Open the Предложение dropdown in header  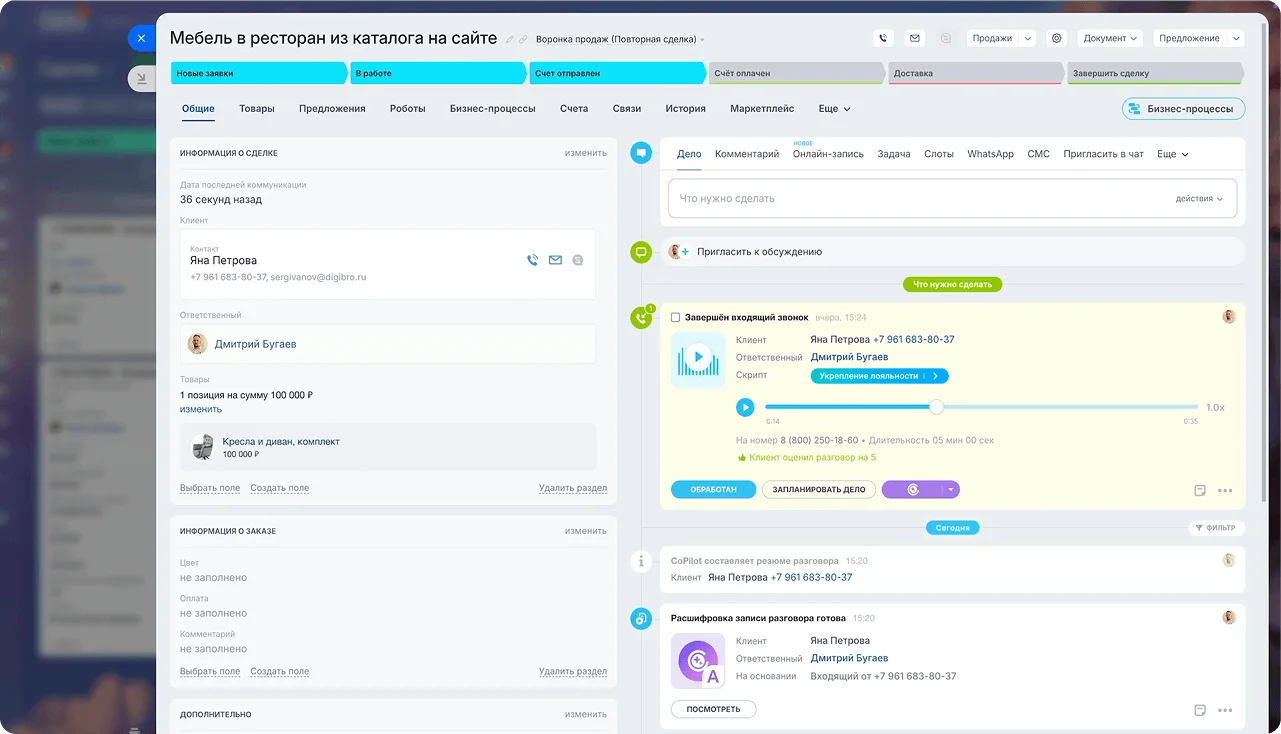pyautogui.click(x=1197, y=38)
